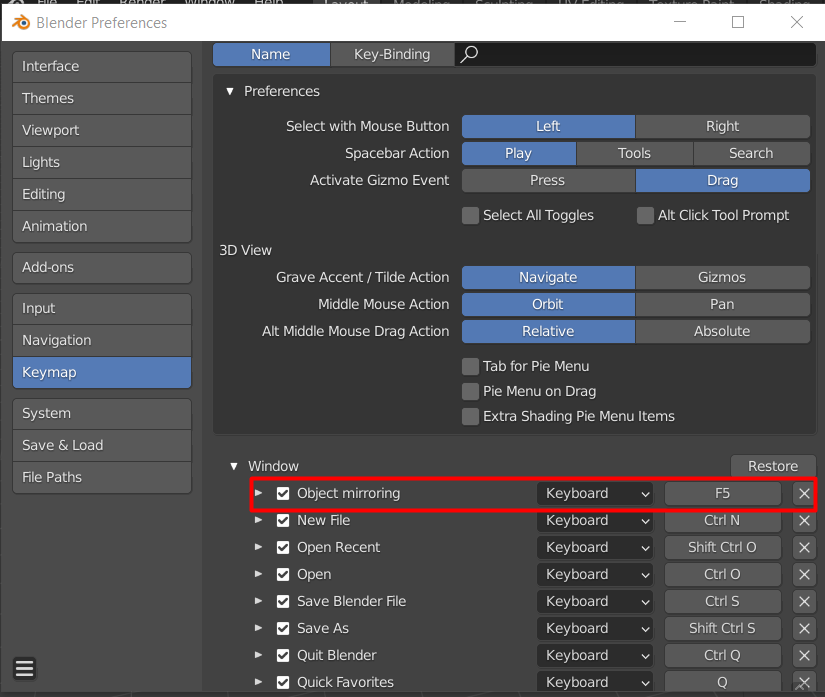The width and height of the screenshot is (825, 697).
Task: Change the Ctrl S shortcut binding
Action: (722, 601)
